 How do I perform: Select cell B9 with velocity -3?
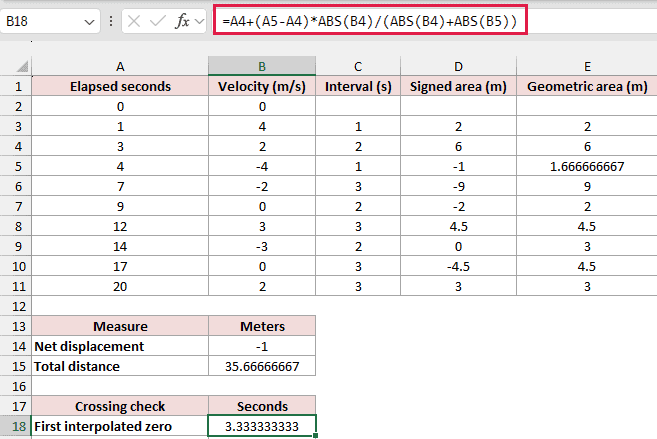(x=262, y=246)
